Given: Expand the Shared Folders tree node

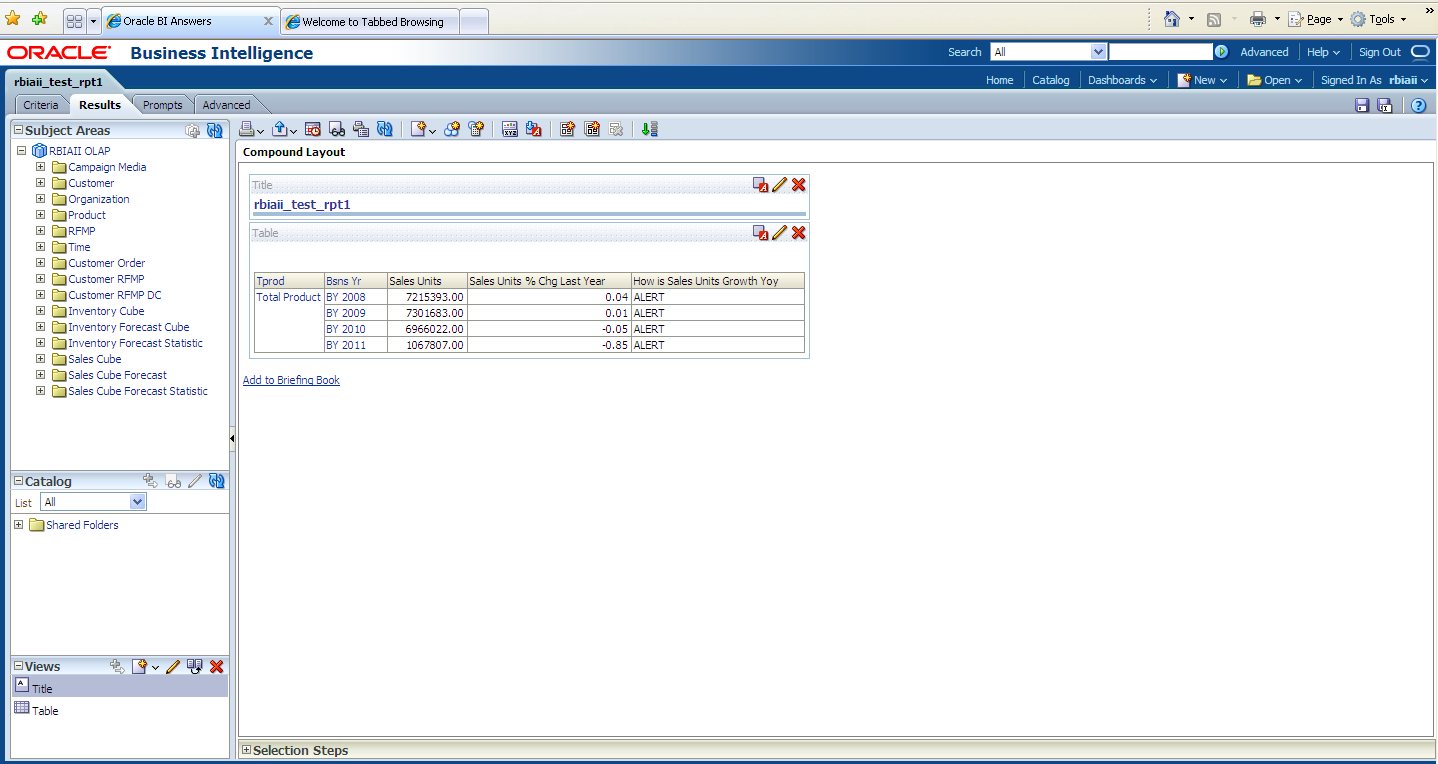Looking at the screenshot, I should pos(19,525).
